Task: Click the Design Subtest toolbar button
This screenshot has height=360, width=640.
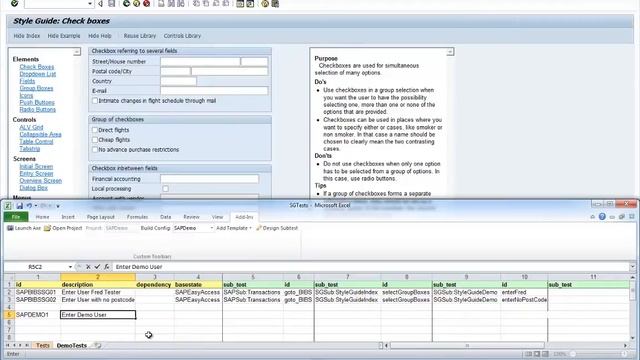Action: 277,228
